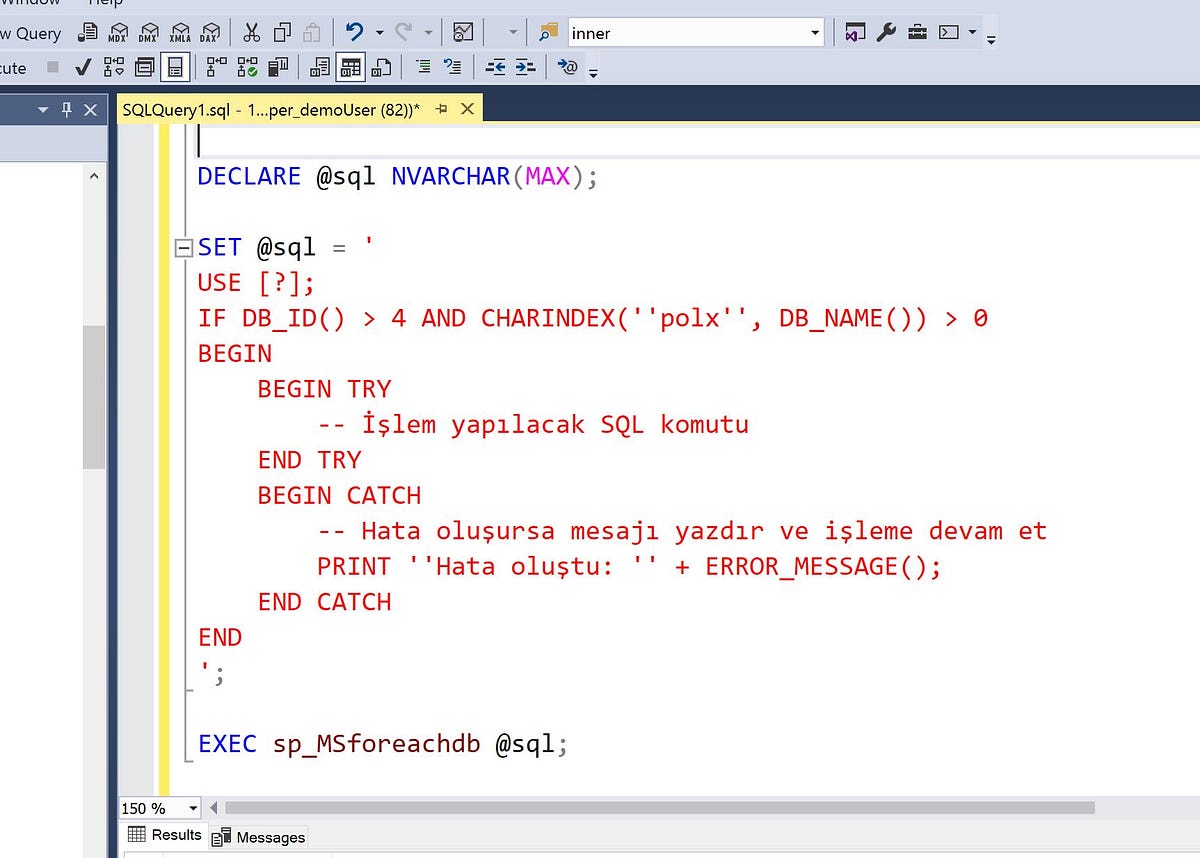1200x858 pixels.
Task: Close the left side panel
Action: point(91,109)
